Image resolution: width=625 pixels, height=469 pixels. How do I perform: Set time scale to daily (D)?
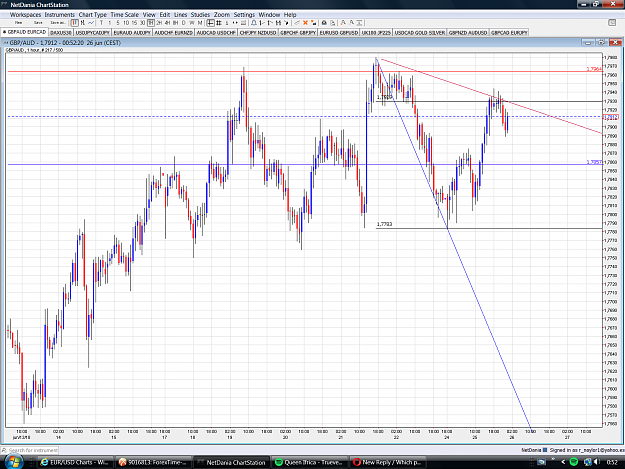pos(183,23)
